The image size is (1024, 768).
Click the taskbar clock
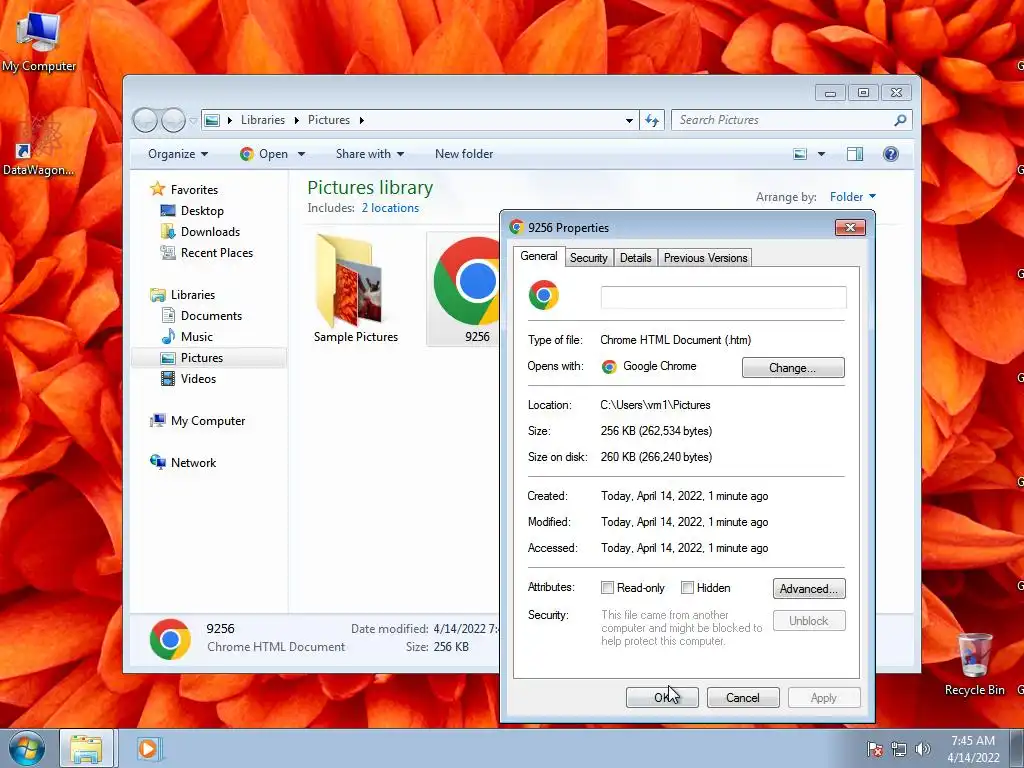(x=973, y=749)
